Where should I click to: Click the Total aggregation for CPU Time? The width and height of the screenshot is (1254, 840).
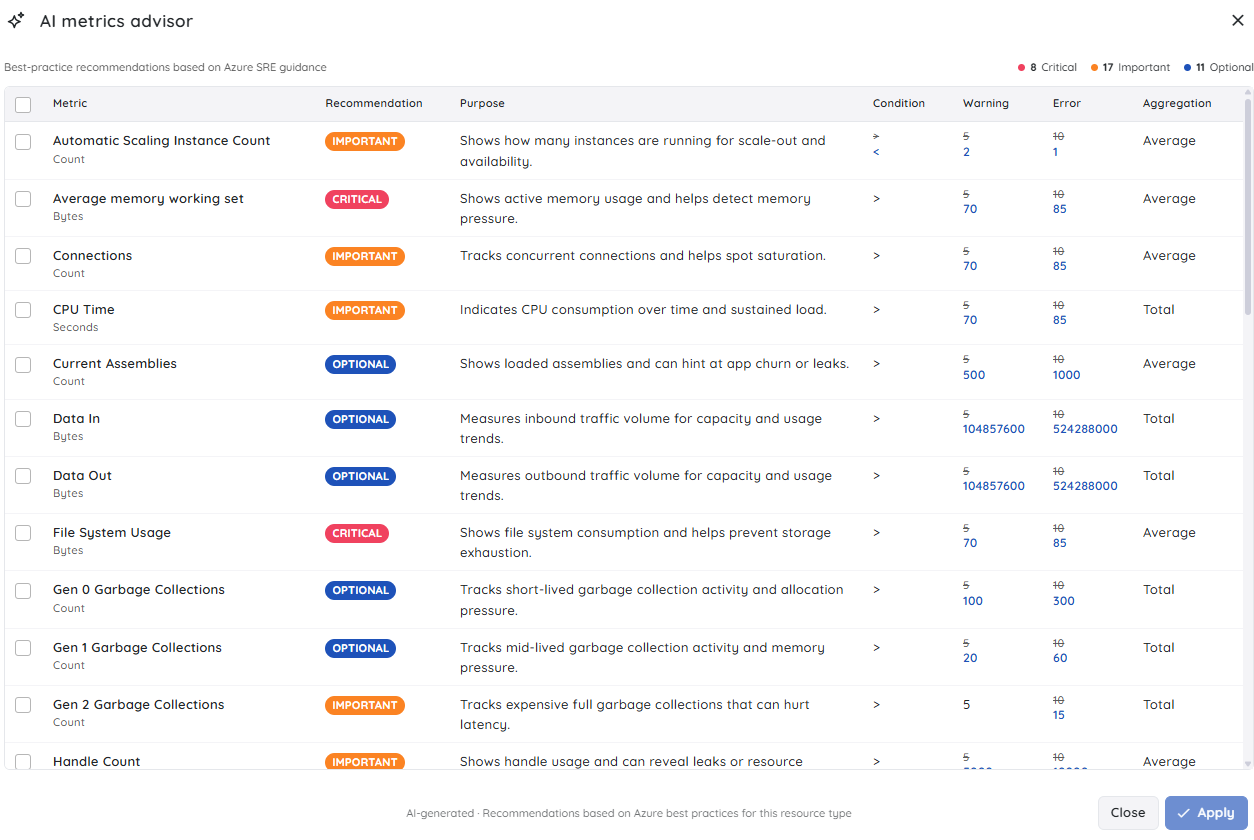click(x=1159, y=310)
